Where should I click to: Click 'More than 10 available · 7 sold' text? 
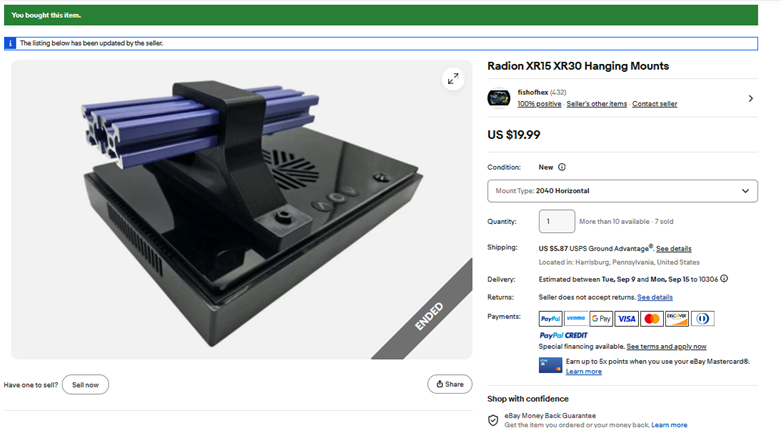point(626,221)
